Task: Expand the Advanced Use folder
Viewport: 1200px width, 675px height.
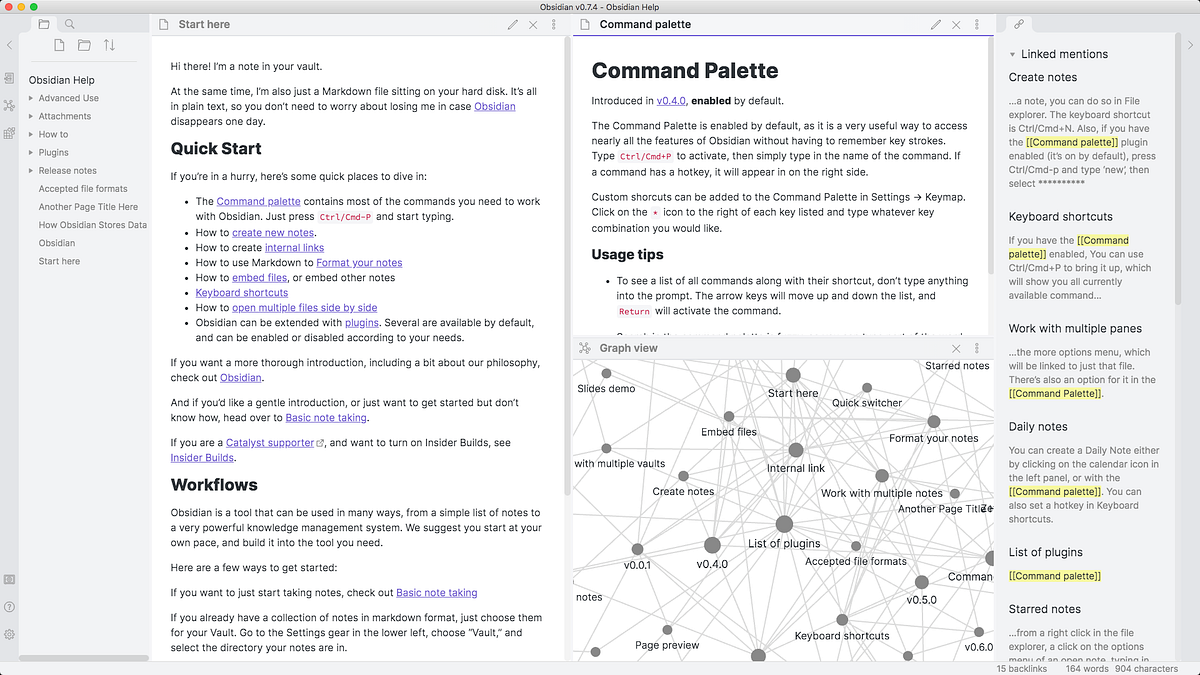Action: [x=30, y=98]
